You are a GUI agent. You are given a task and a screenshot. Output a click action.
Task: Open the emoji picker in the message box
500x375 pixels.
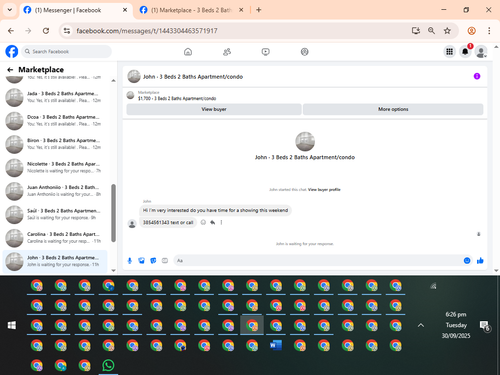(x=467, y=261)
